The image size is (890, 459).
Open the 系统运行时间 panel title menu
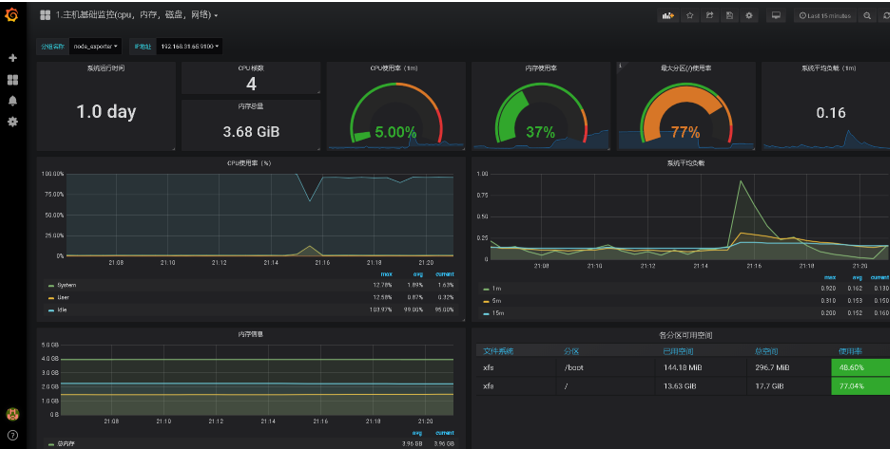106,68
